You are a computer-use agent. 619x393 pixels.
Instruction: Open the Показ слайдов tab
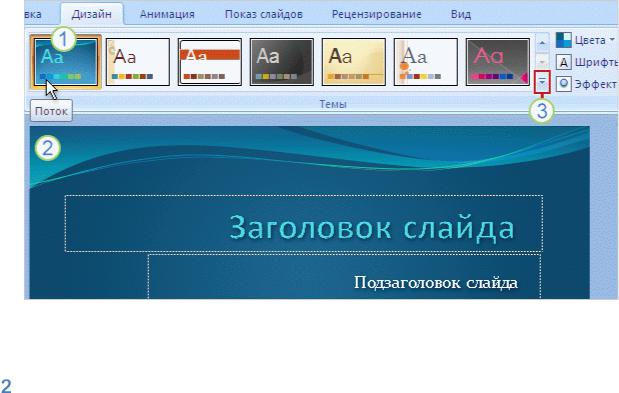(x=264, y=15)
